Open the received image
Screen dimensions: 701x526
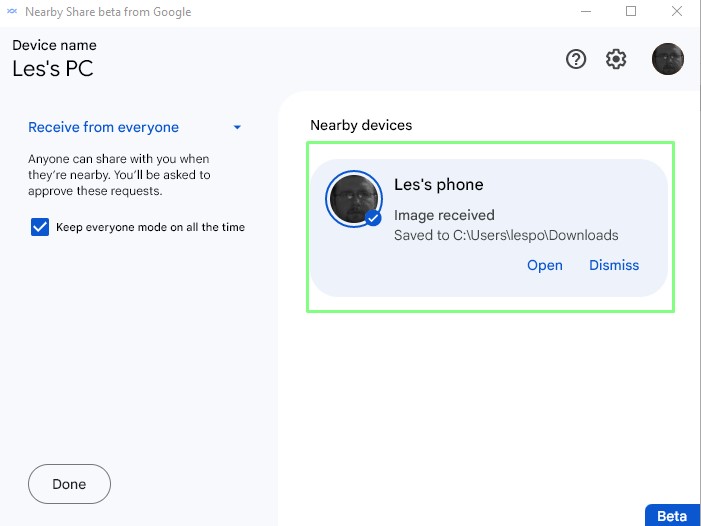coord(545,265)
